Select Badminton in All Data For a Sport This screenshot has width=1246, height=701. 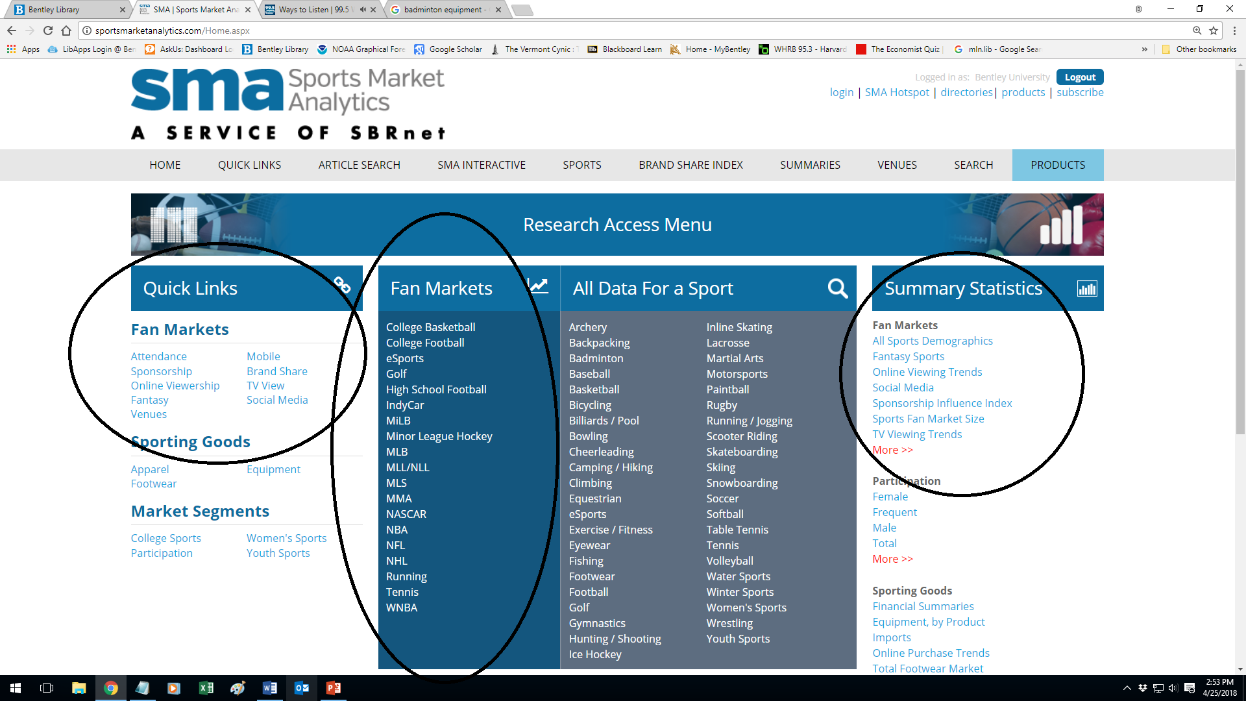(x=596, y=358)
